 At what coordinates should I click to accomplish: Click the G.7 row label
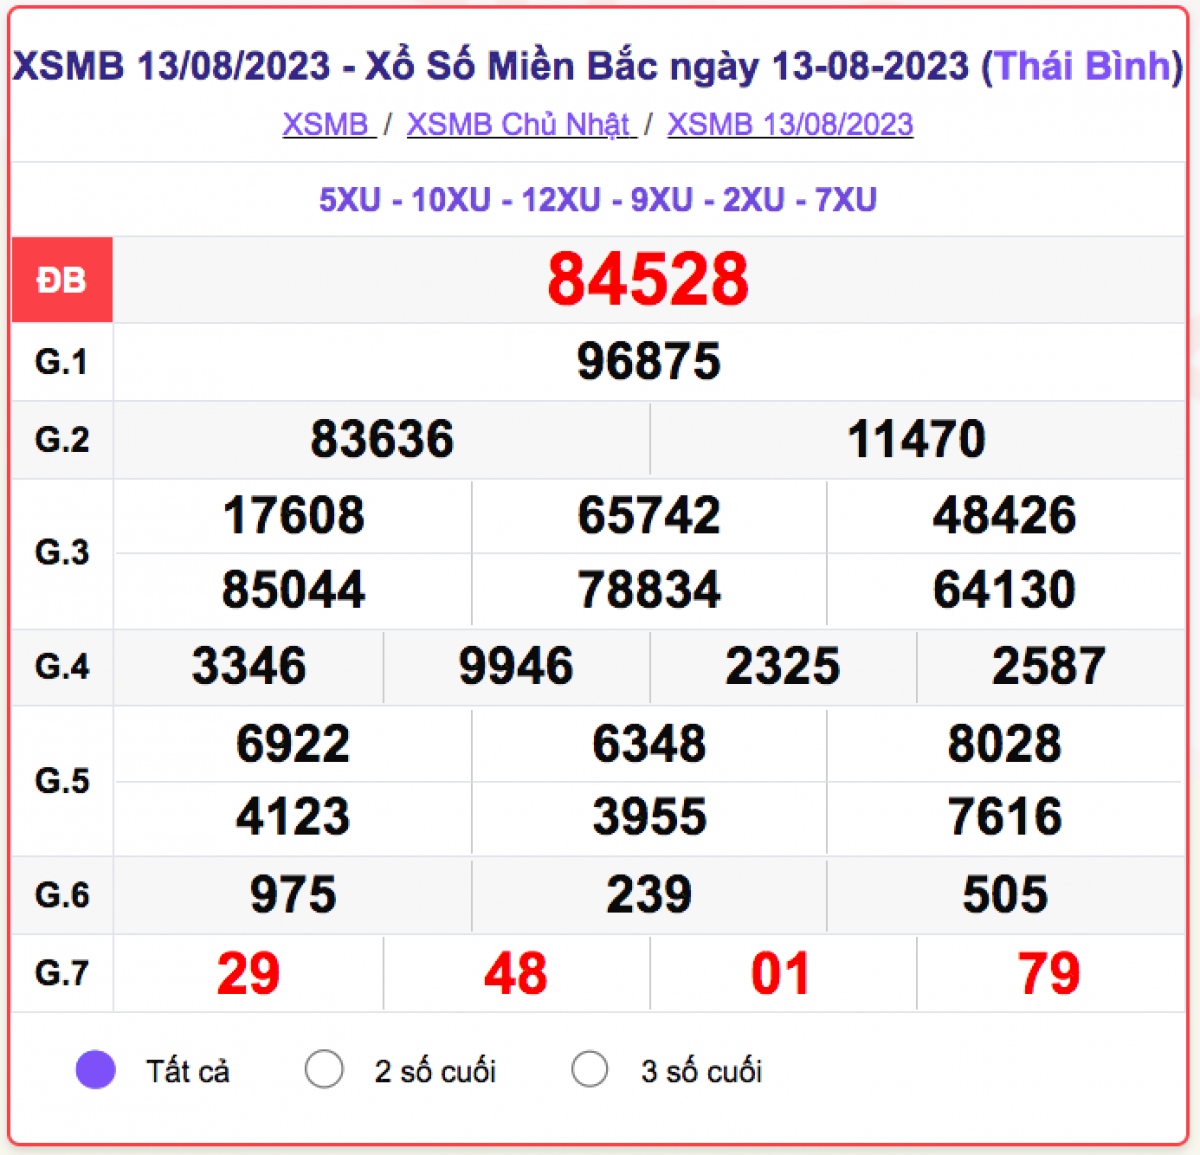(x=62, y=973)
